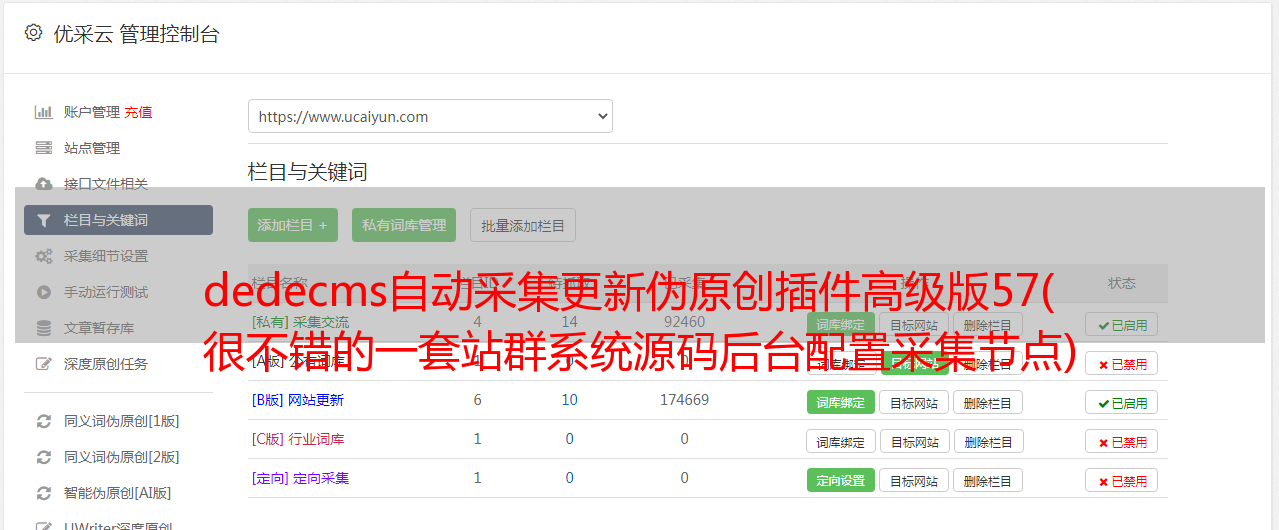The image size is (1279, 530).
Task: Click 批量添加栏目 button
Action: coord(523,225)
